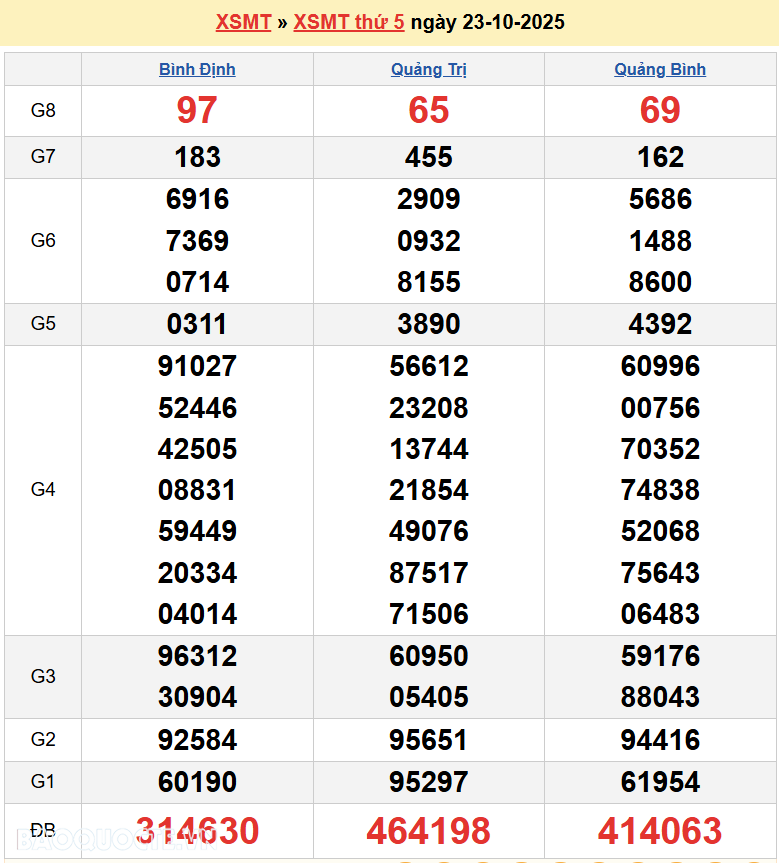The image size is (779, 863).
Task: Open the Bình Định province link
Action: tap(197, 69)
